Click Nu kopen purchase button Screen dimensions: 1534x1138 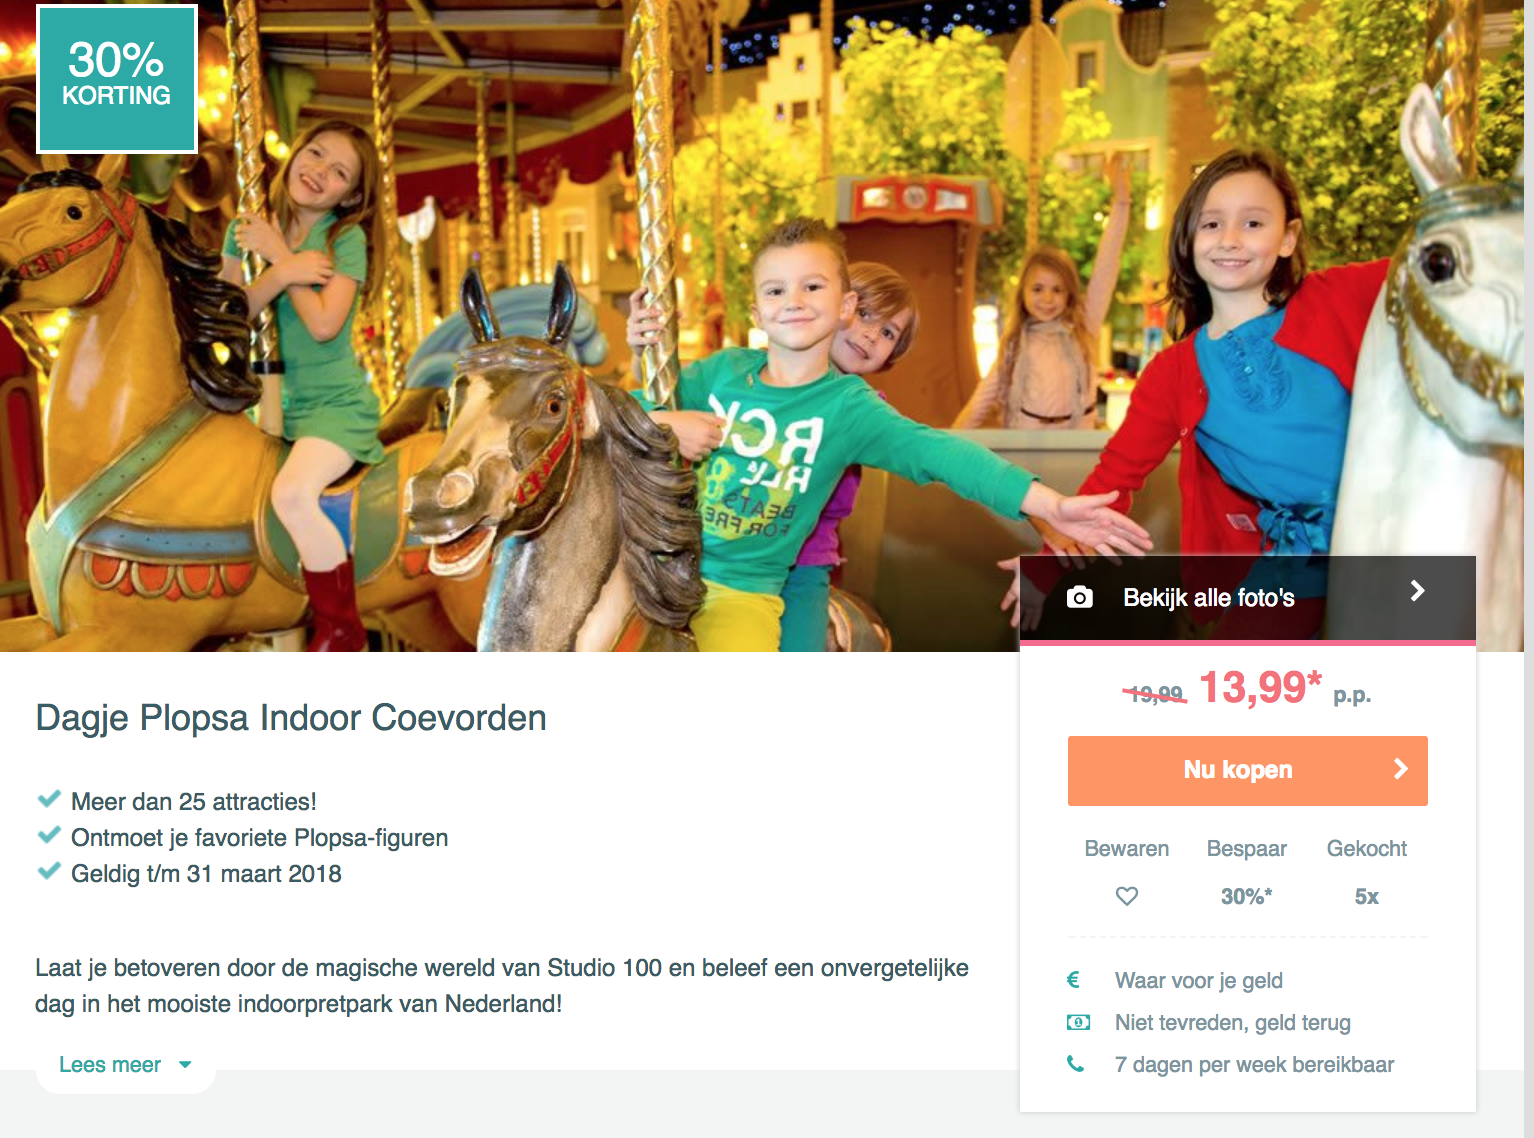[1247, 771]
